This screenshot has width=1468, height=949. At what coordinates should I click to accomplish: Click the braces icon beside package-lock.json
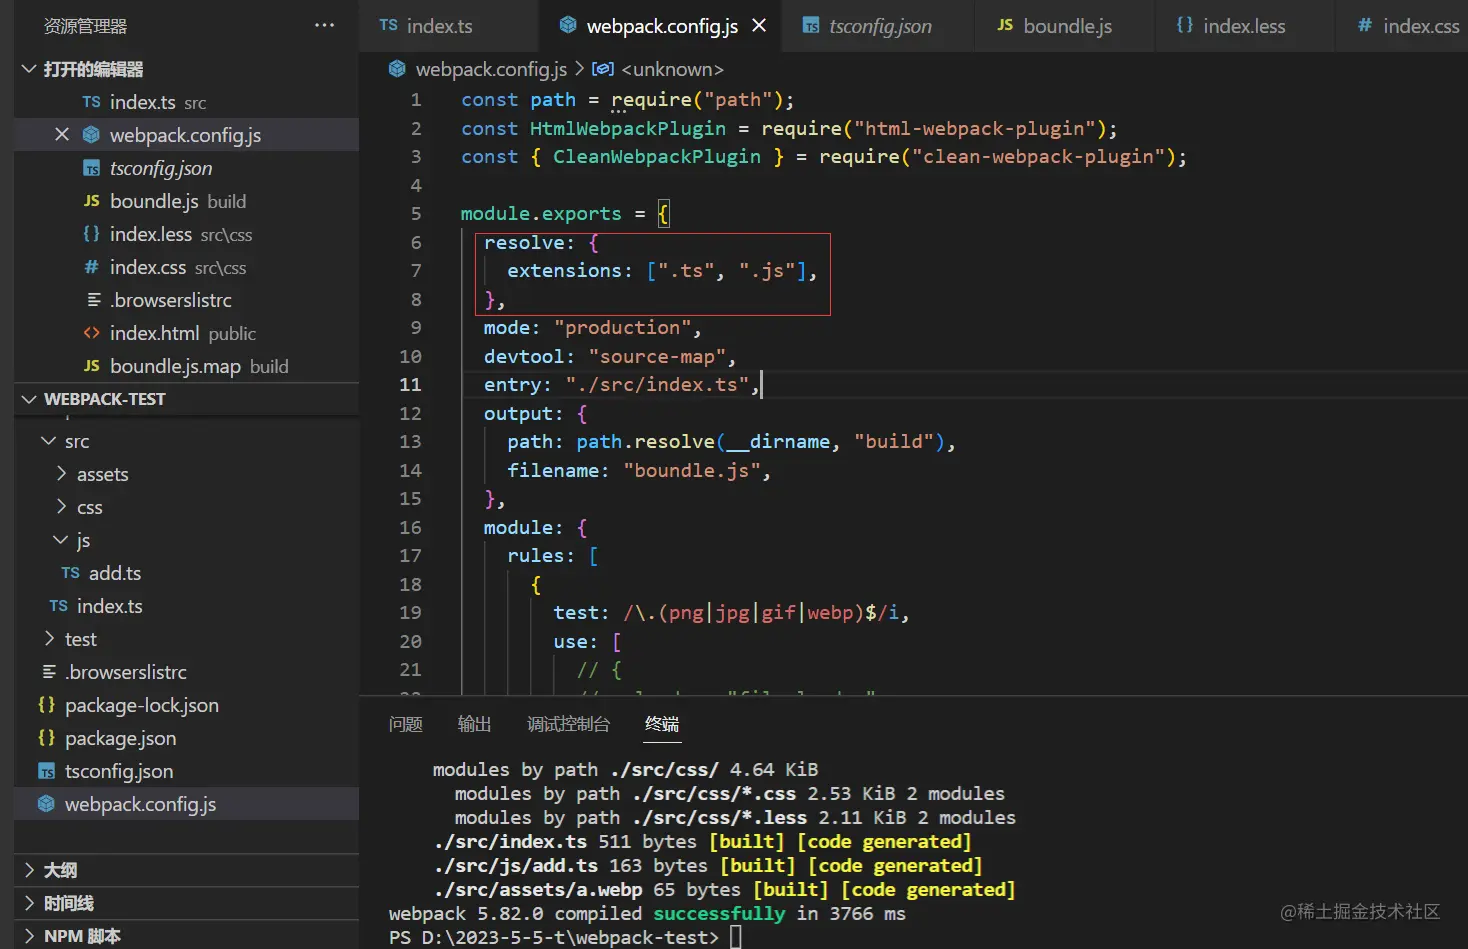coord(46,704)
